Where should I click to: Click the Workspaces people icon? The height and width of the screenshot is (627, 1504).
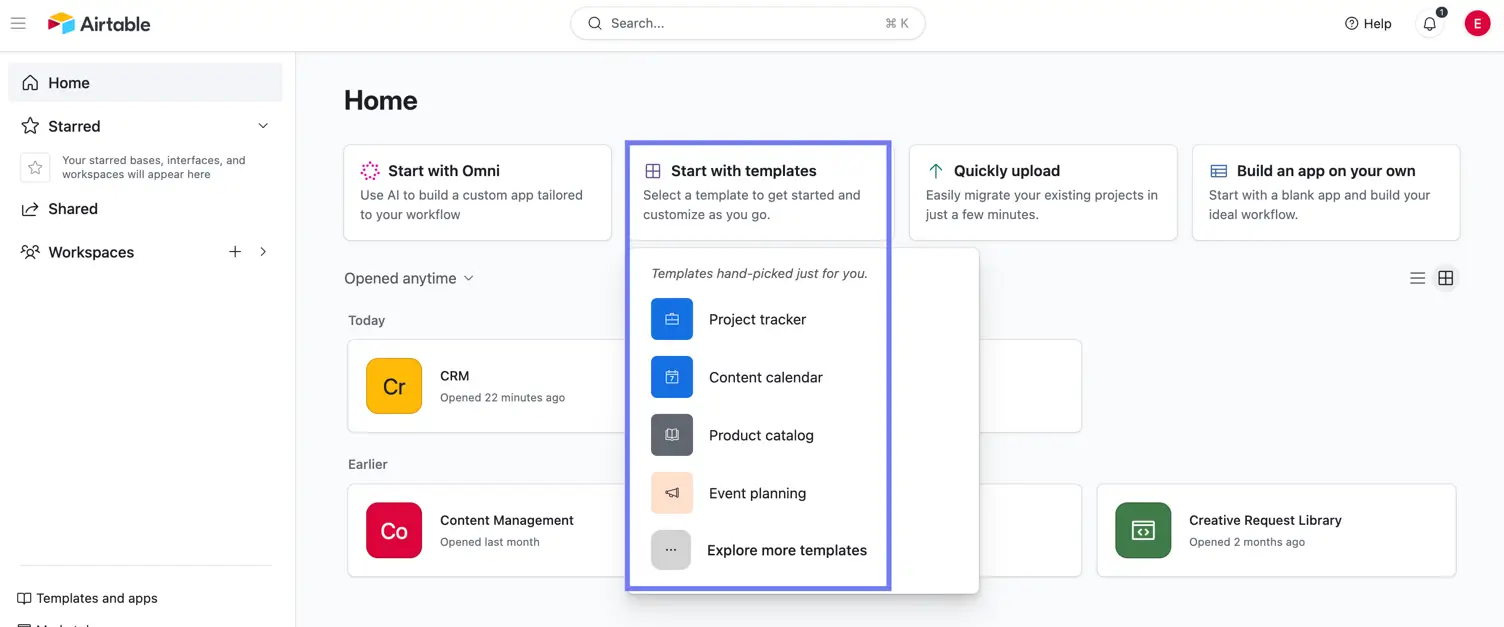click(30, 252)
